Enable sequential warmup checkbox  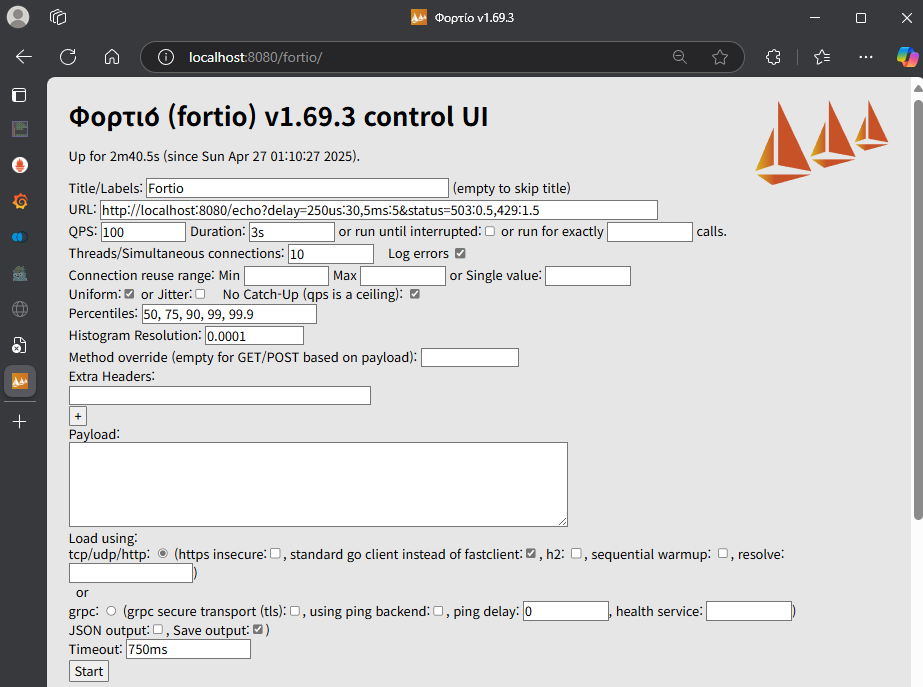[x=723, y=553]
